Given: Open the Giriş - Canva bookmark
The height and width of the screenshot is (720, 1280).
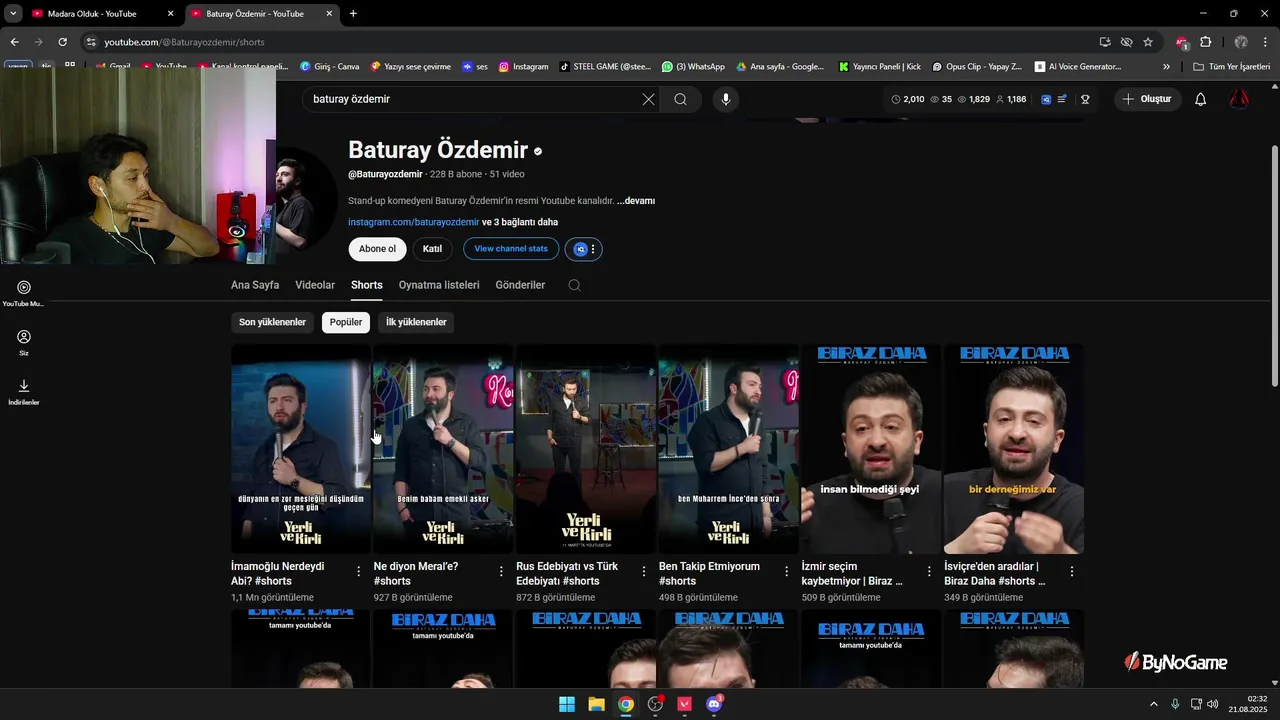Looking at the screenshot, I should 329,67.
